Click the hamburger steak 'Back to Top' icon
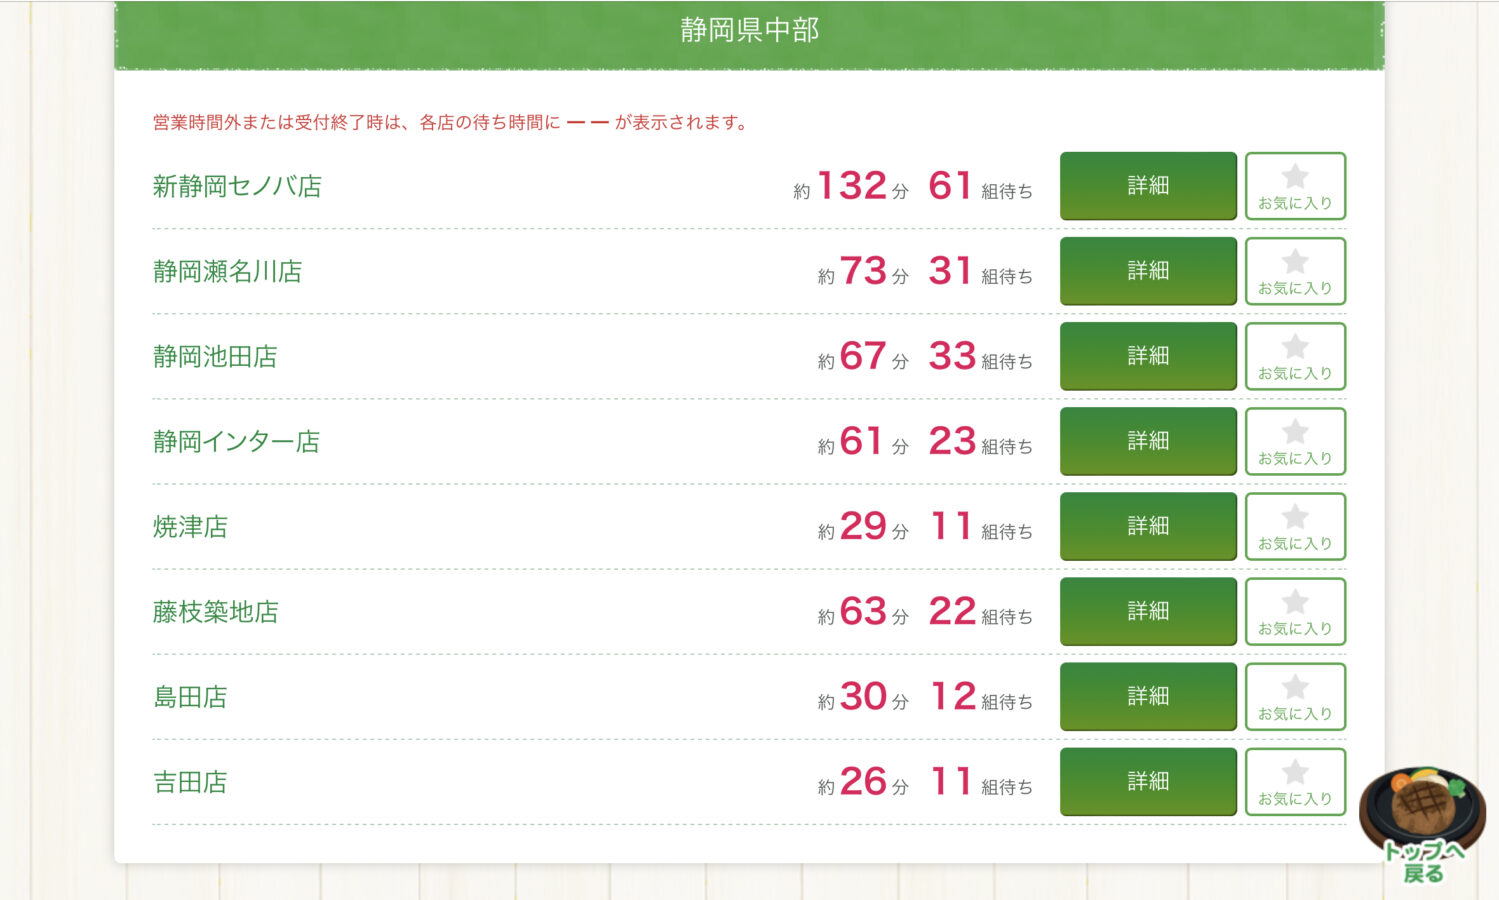The image size is (1499, 900). [1422, 824]
